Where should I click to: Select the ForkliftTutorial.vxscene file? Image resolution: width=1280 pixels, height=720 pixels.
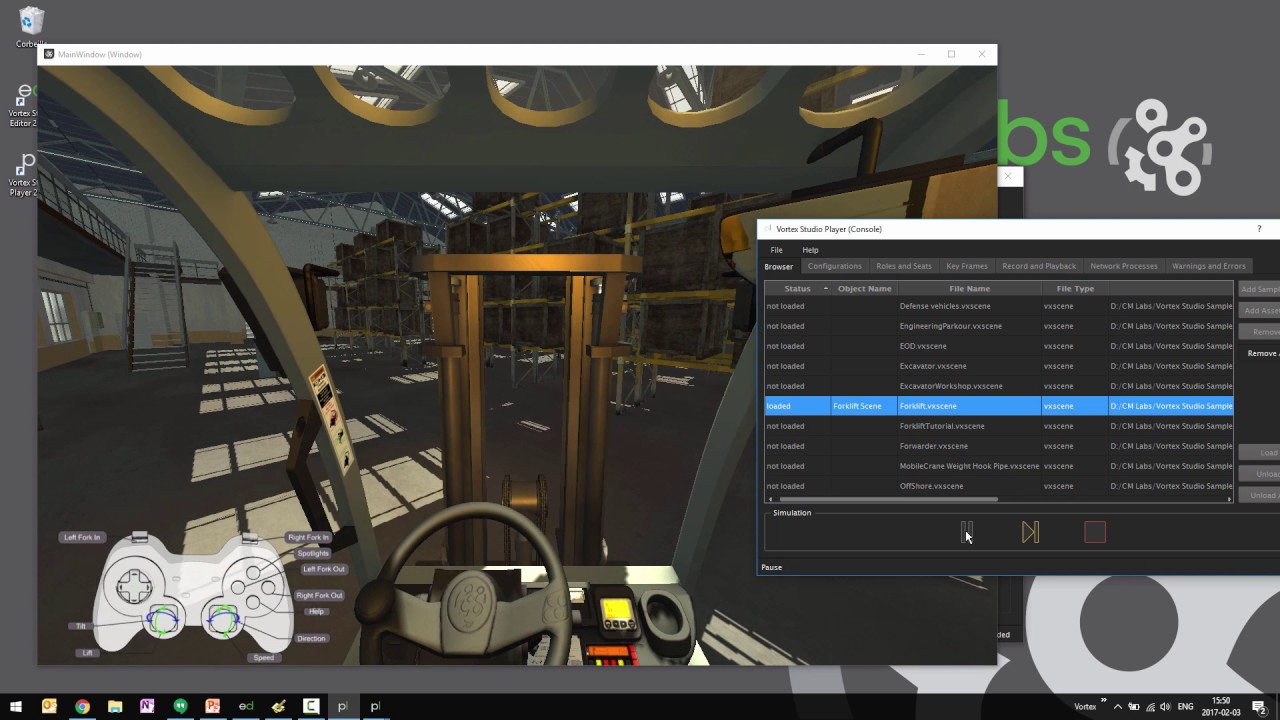click(x=942, y=426)
